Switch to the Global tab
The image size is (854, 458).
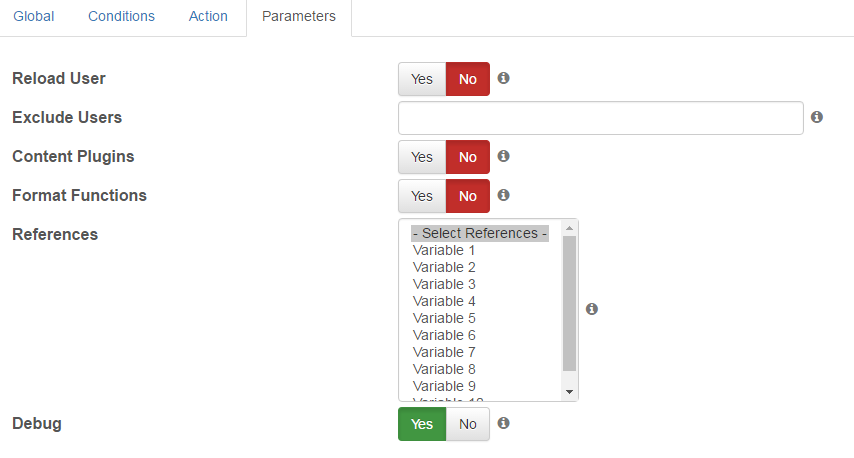[x=34, y=16]
